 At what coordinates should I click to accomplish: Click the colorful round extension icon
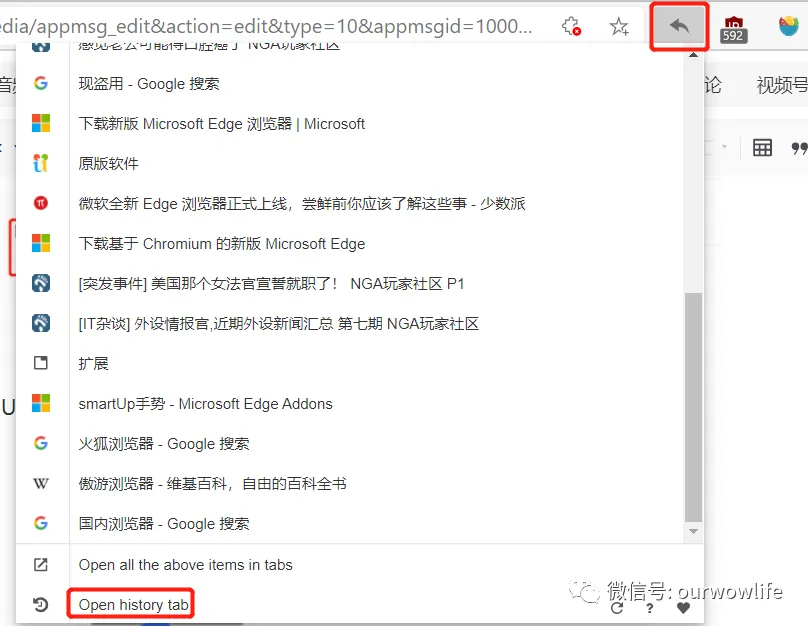(x=789, y=26)
